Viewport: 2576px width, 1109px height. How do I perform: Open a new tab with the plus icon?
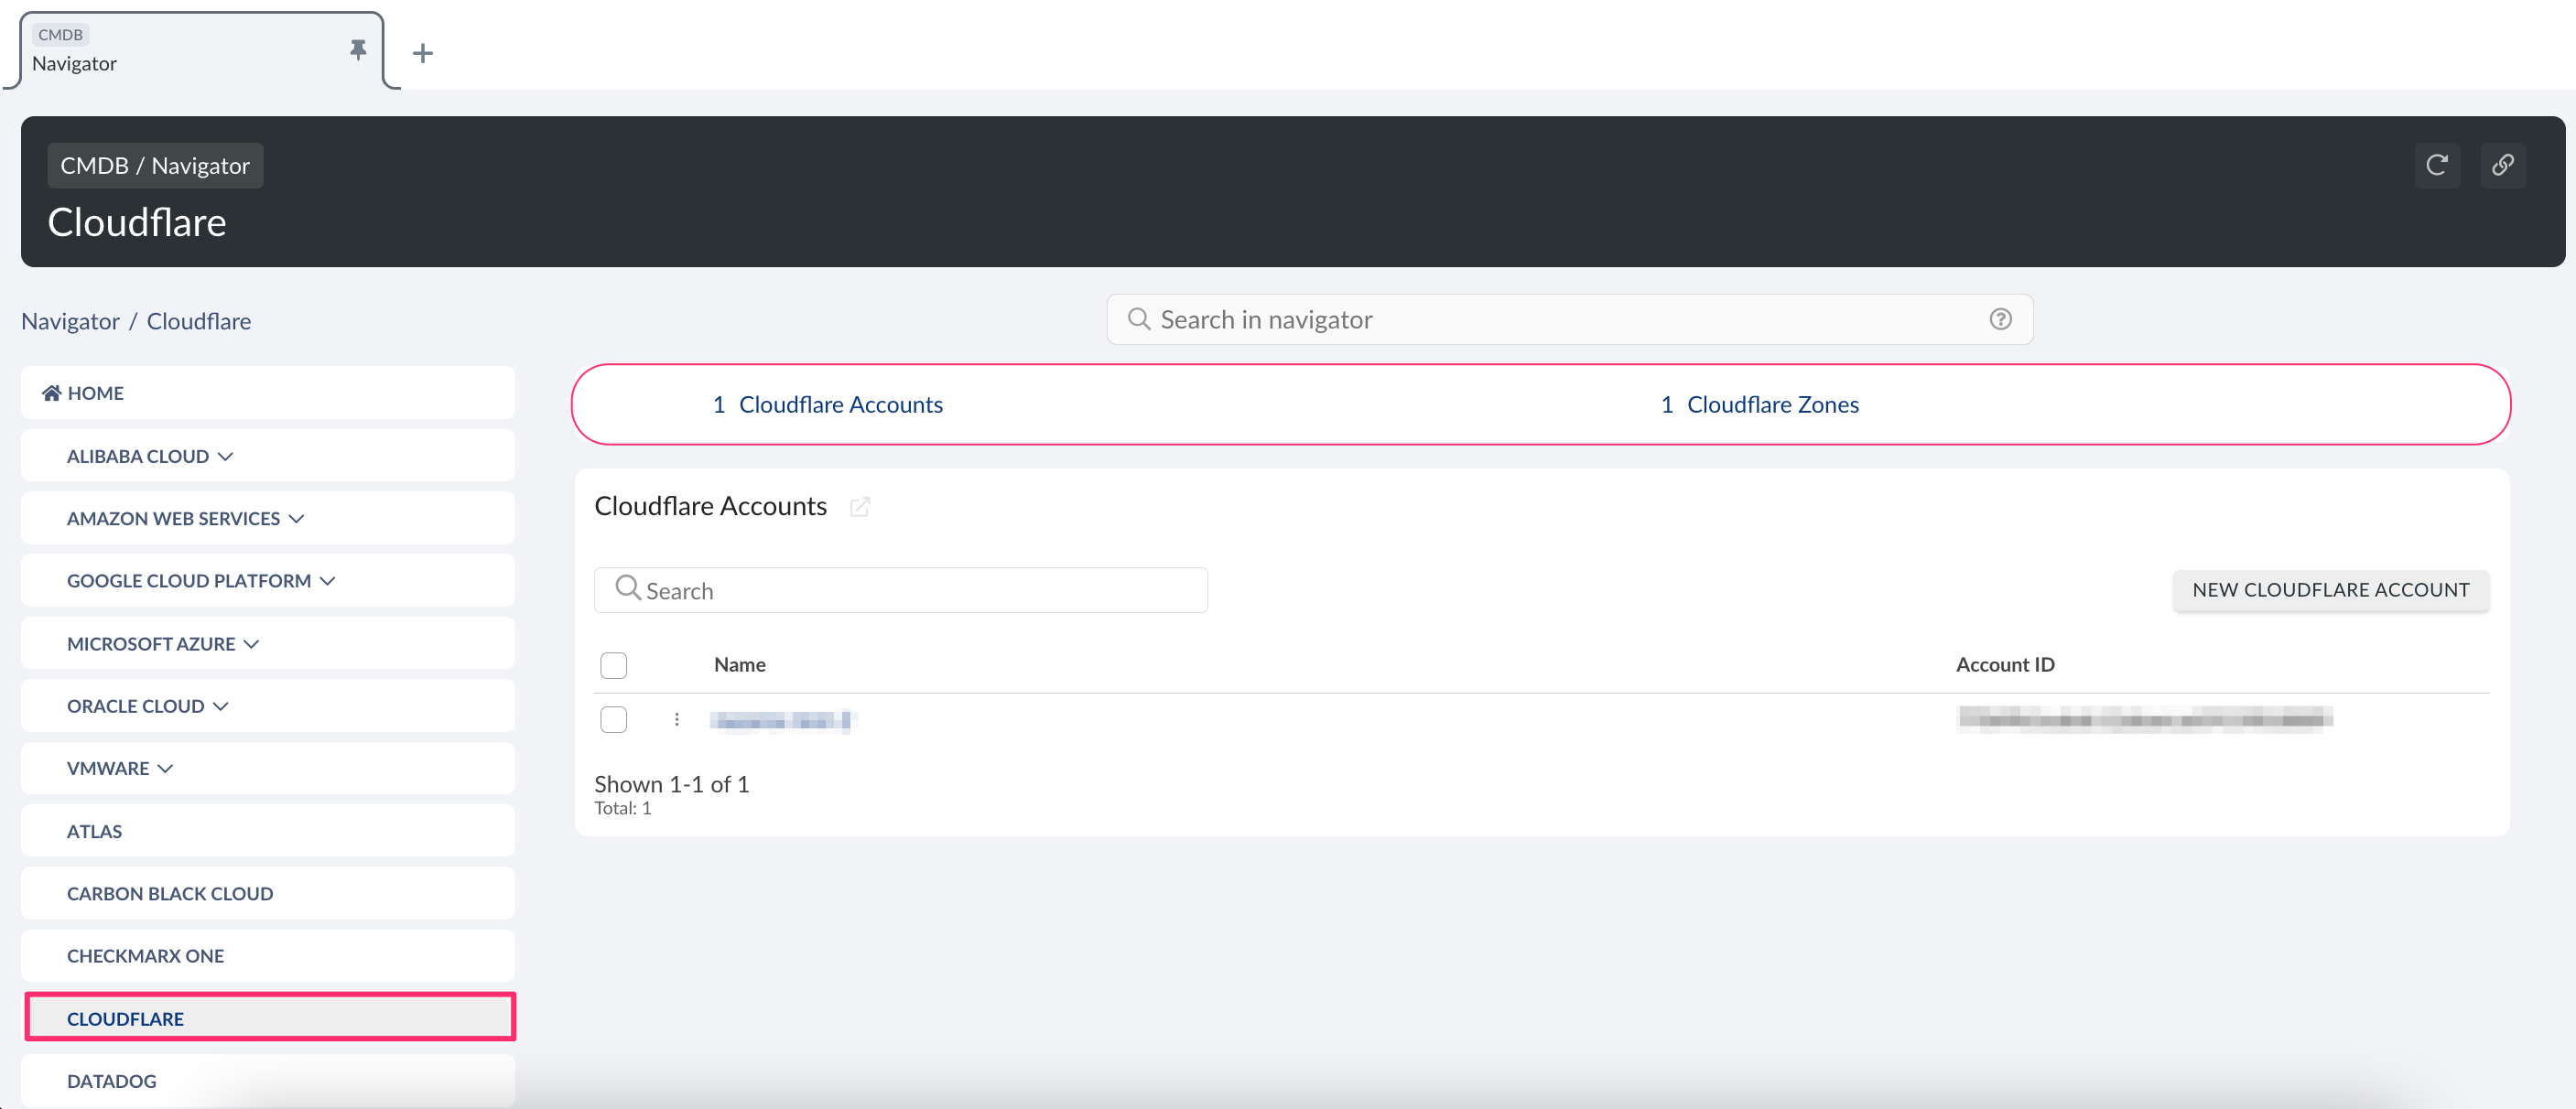click(x=423, y=53)
